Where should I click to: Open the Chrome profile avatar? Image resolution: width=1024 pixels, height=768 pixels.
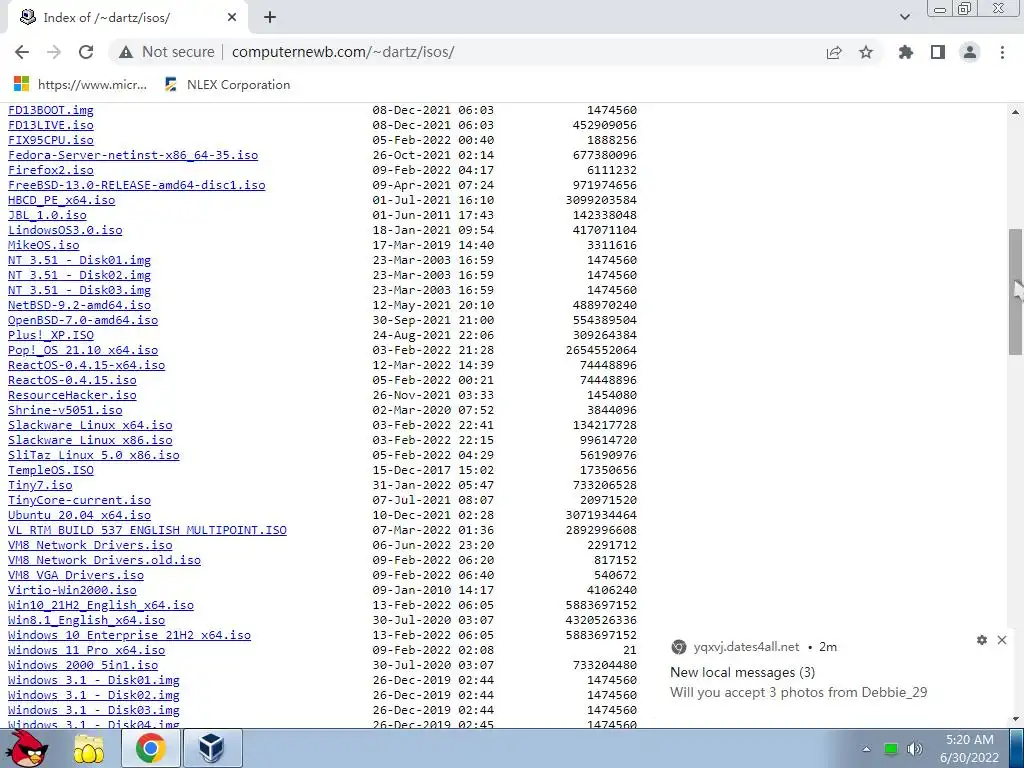point(970,52)
